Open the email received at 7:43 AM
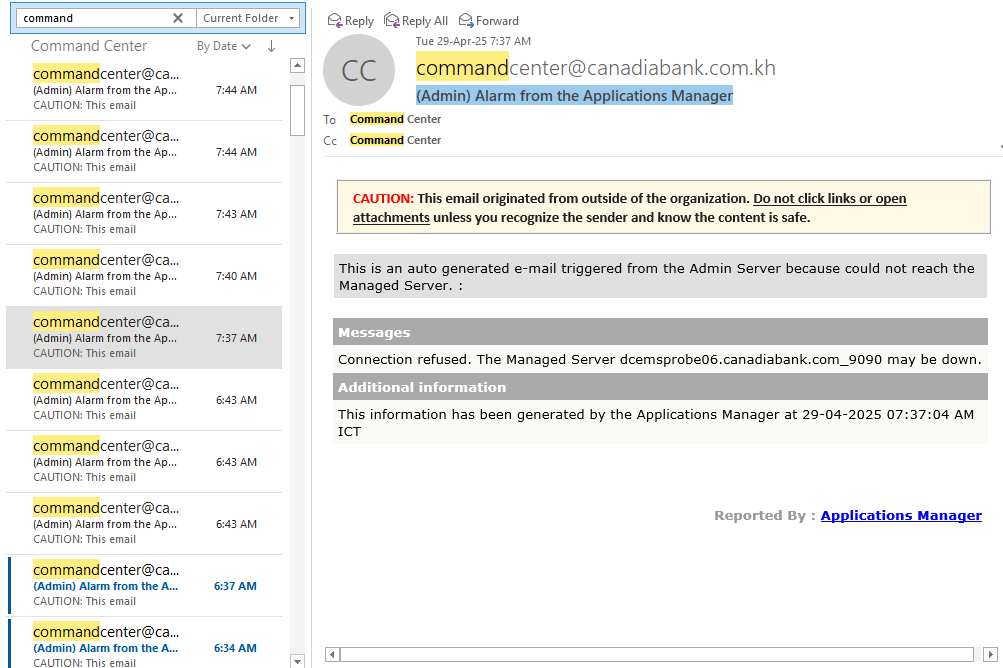 (145, 214)
